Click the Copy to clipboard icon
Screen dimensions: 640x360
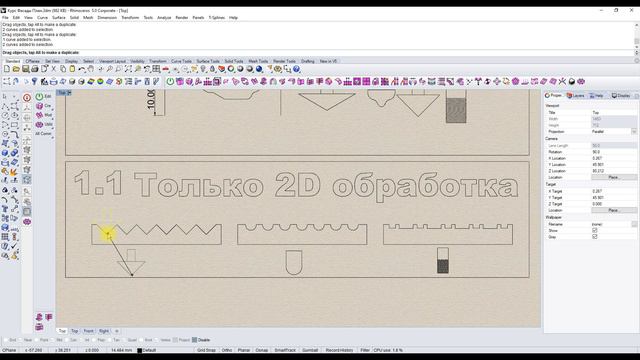click(63, 69)
